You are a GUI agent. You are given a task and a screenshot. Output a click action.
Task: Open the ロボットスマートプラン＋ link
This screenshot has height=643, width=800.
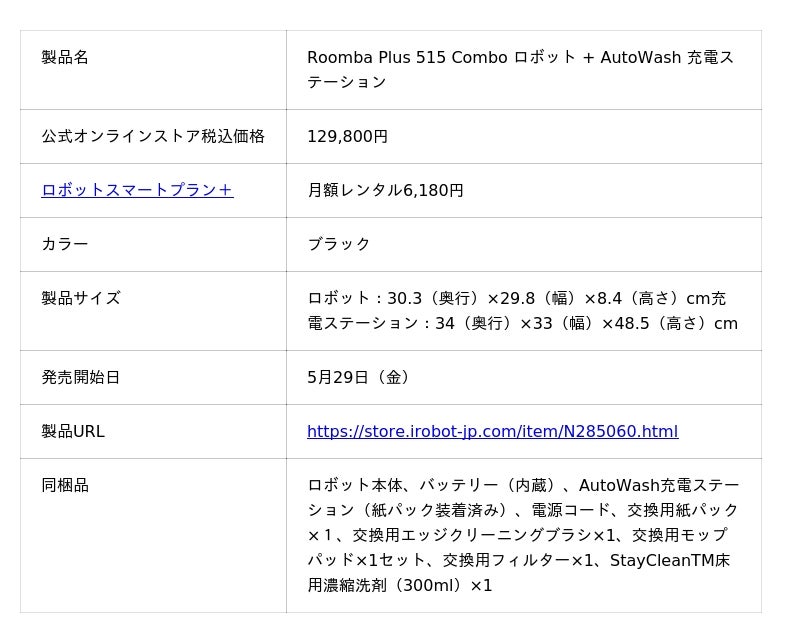tap(137, 190)
